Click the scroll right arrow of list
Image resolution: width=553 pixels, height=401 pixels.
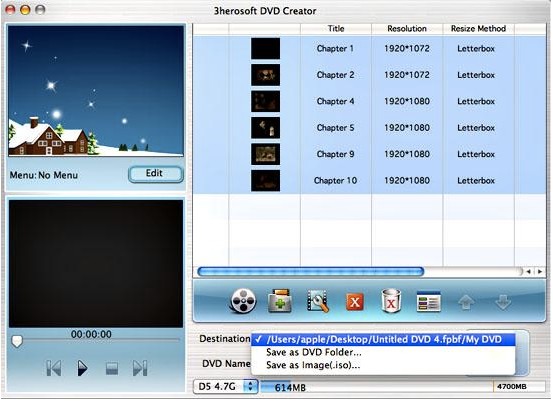pos(540,272)
